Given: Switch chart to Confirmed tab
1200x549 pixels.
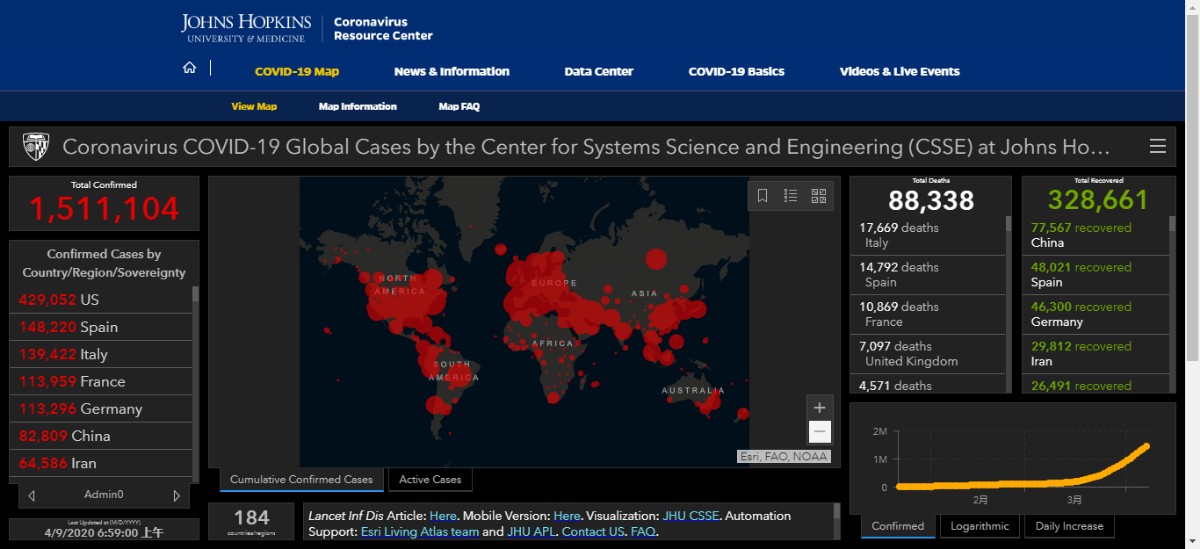Looking at the screenshot, I should point(898,526).
